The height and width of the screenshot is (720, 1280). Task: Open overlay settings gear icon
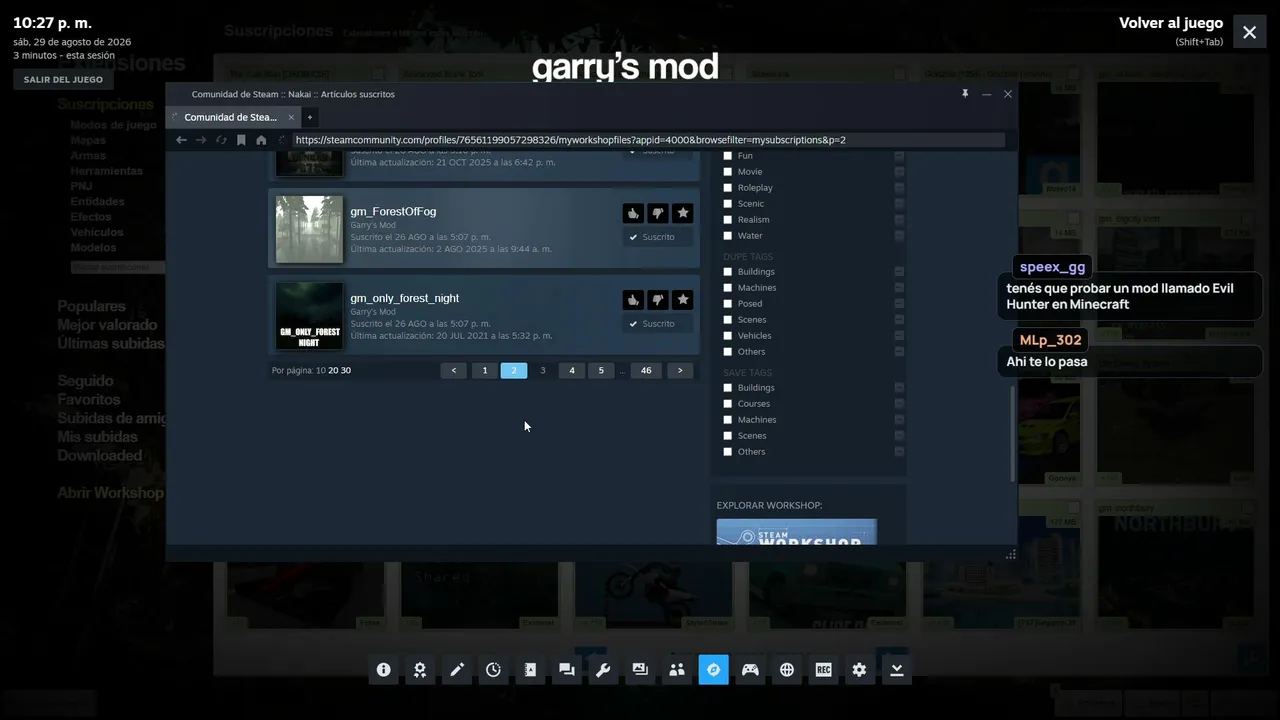point(860,670)
